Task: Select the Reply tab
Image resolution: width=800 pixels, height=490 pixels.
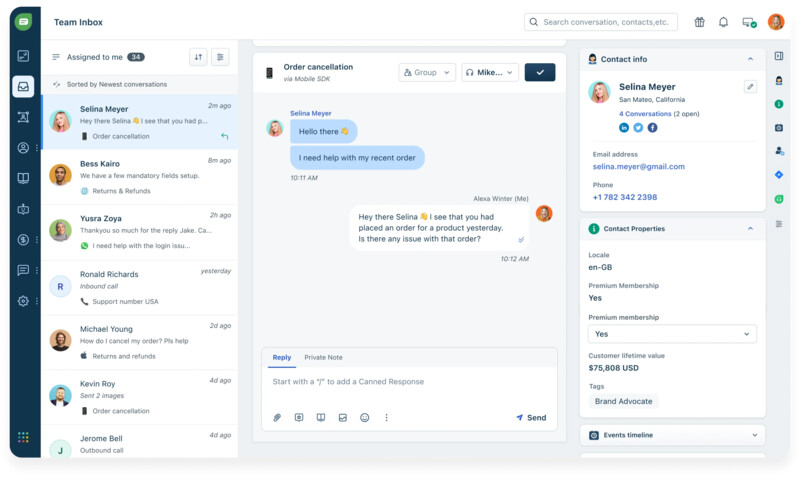Action: [281, 357]
